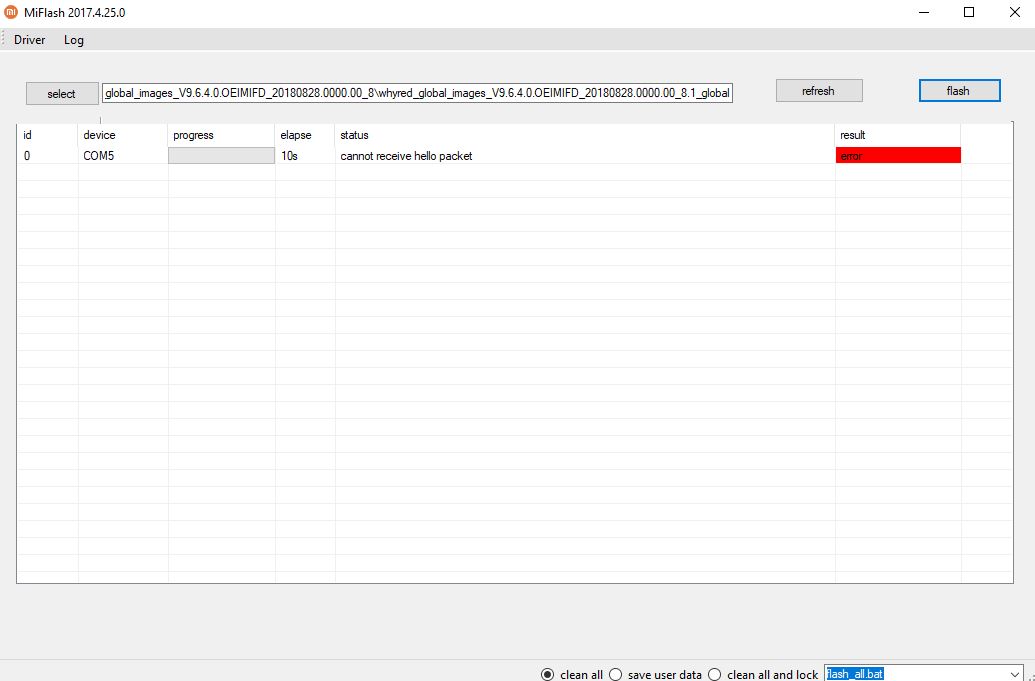Screen dimensions: 1035x681
Task: Click into the ROM folder path field
Action: tap(417, 93)
